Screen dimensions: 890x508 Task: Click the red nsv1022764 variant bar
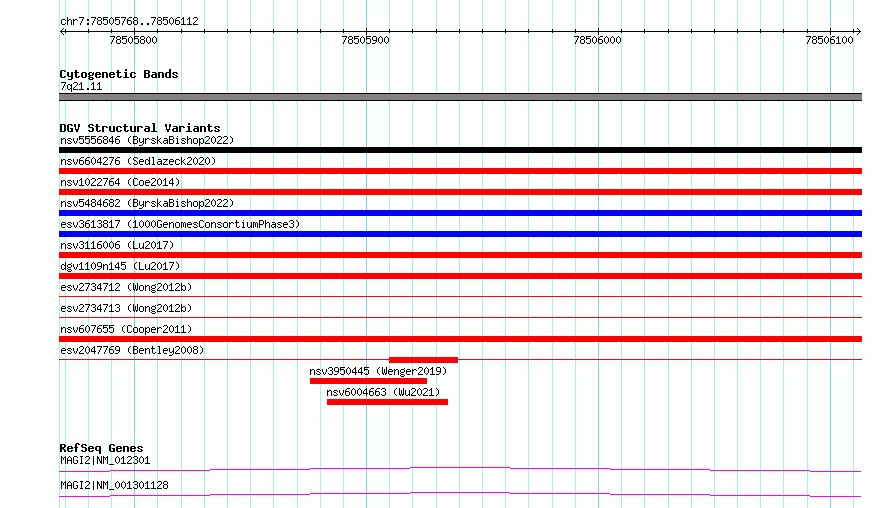click(x=460, y=192)
